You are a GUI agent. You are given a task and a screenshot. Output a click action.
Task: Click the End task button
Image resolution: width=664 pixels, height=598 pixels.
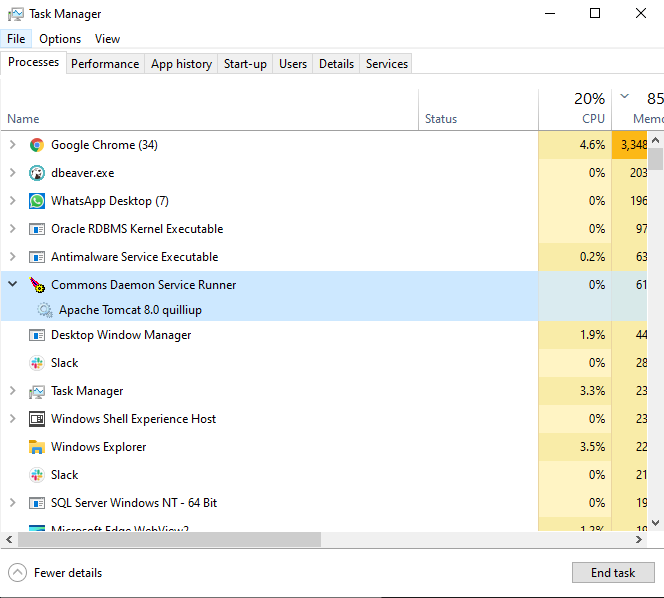coord(613,573)
